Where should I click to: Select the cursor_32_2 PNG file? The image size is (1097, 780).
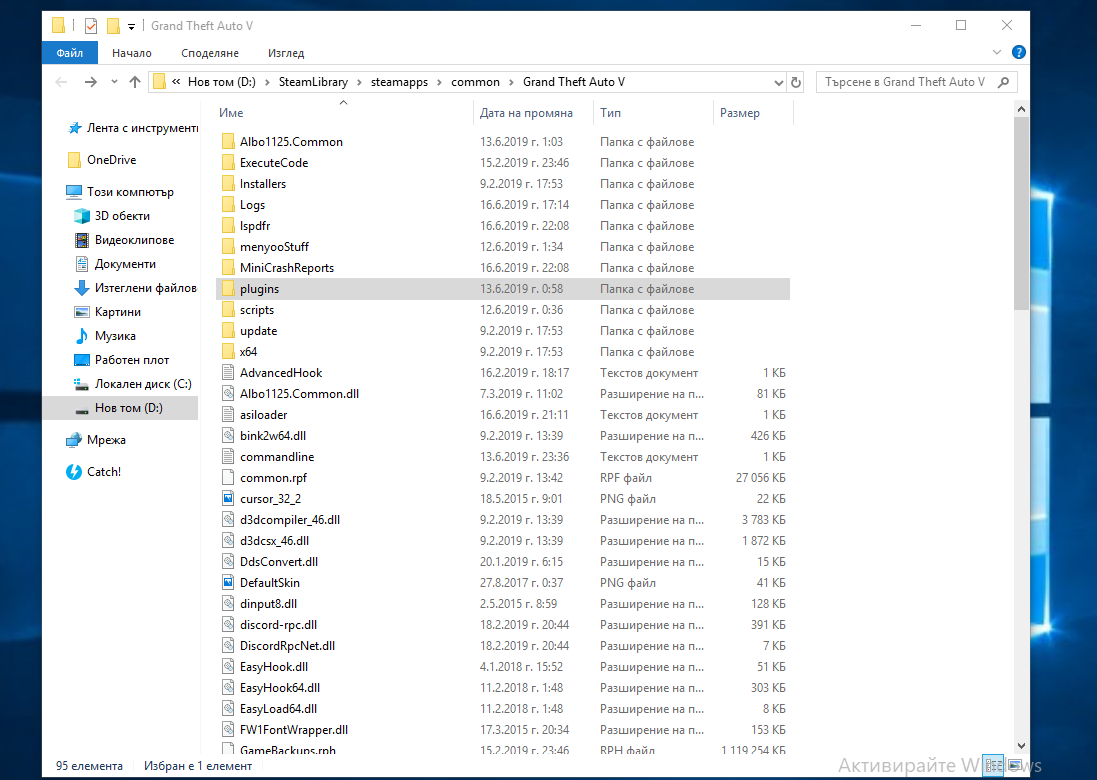270,499
